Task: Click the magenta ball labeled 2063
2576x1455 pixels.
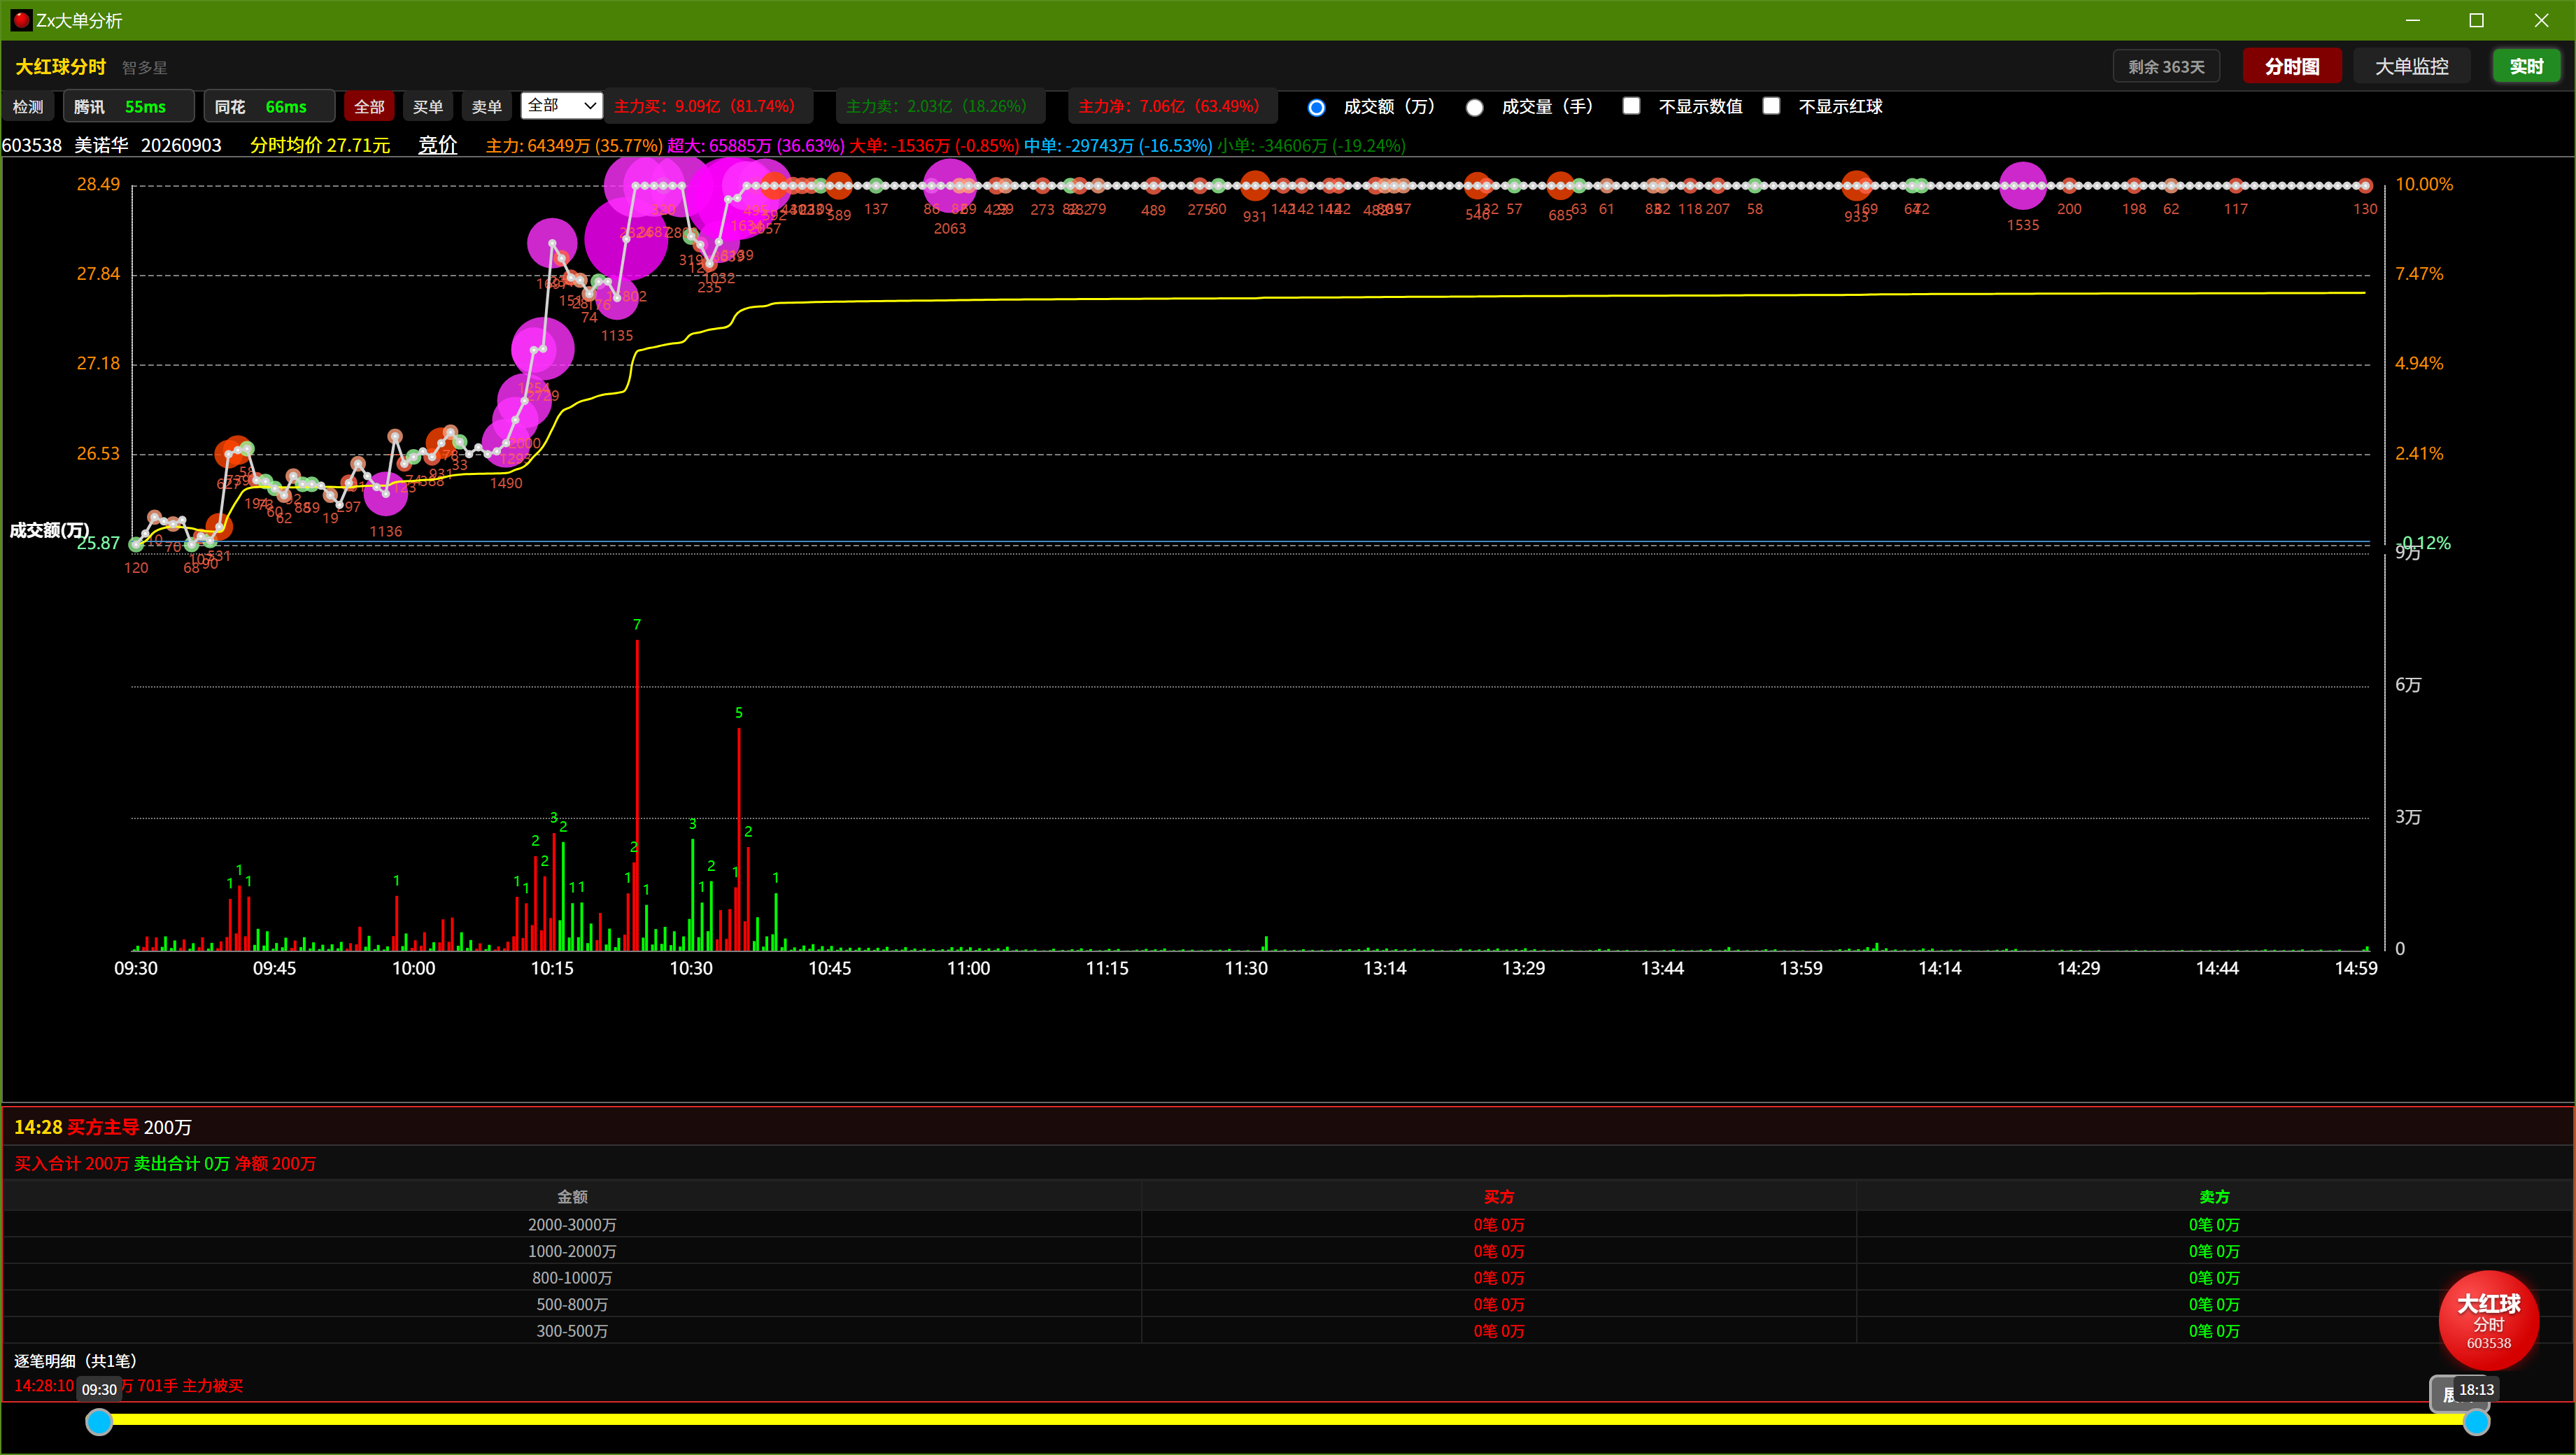Action: click(x=949, y=186)
